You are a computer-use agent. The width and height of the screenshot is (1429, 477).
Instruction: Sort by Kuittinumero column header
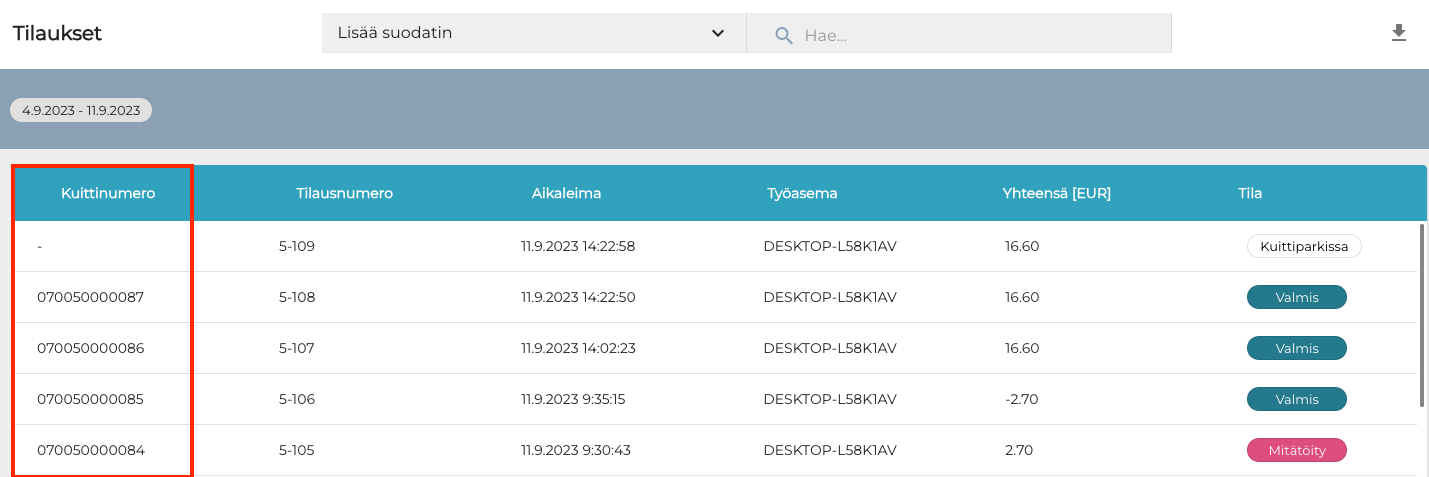(x=108, y=193)
